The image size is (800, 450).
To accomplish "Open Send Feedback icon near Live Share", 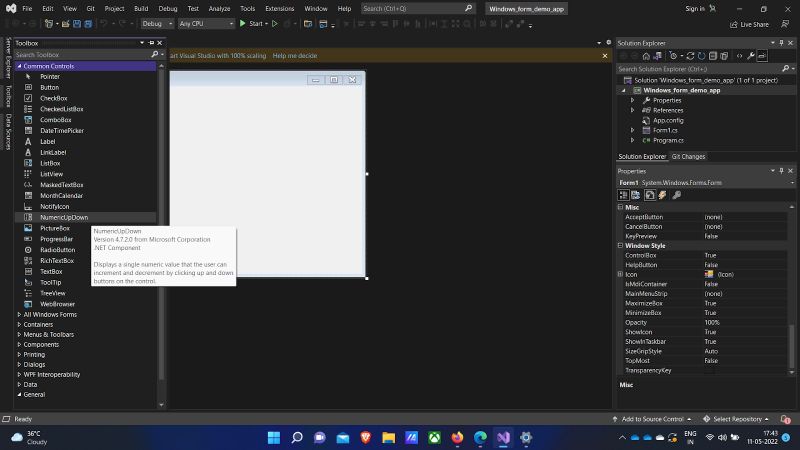I will pyautogui.click(x=785, y=24).
